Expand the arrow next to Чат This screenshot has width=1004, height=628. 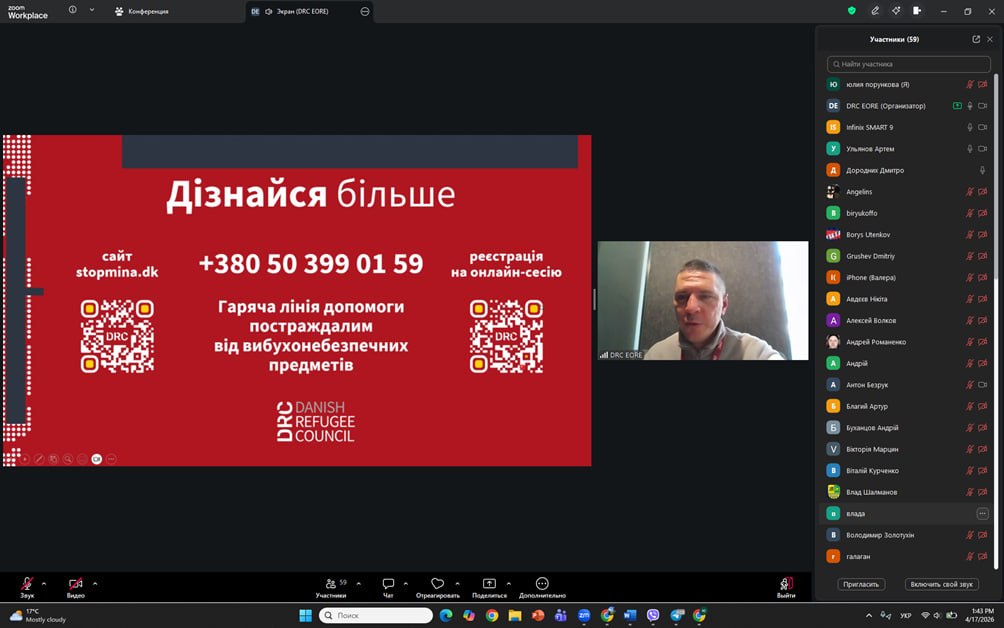(x=406, y=583)
